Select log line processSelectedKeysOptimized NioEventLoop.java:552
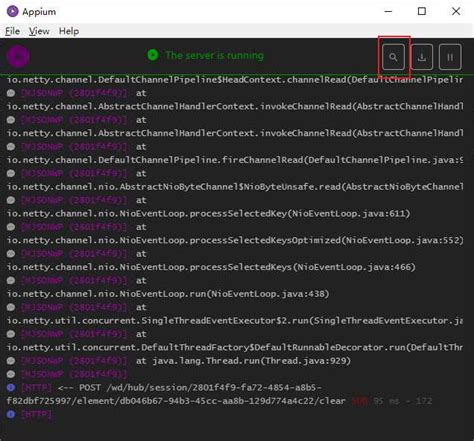This screenshot has width=474, height=441. (x=235, y=240)
